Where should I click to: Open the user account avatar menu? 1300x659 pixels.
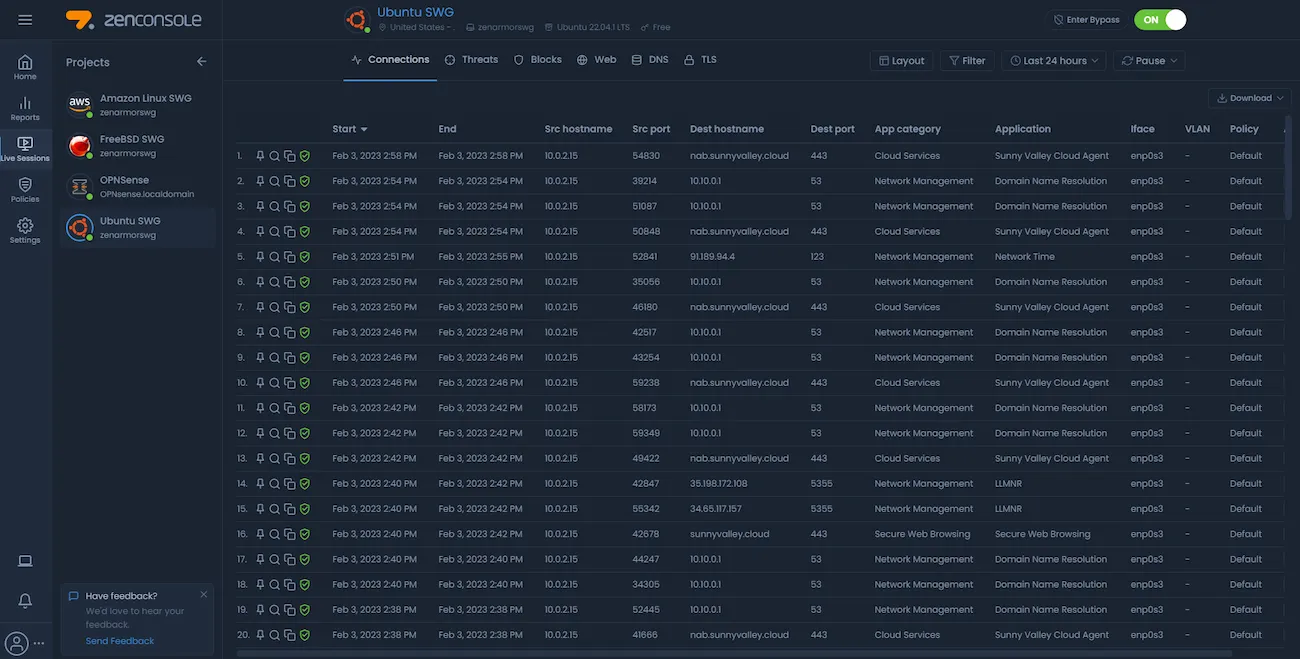pos(17,642)
